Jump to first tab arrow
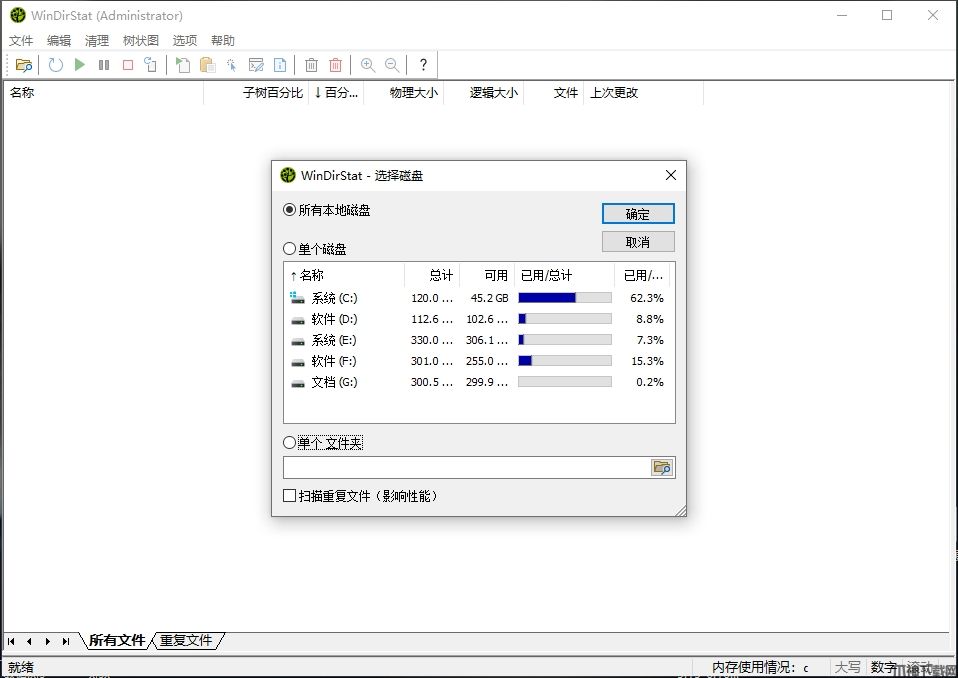 pyautogui.click(x=11, y=641)
